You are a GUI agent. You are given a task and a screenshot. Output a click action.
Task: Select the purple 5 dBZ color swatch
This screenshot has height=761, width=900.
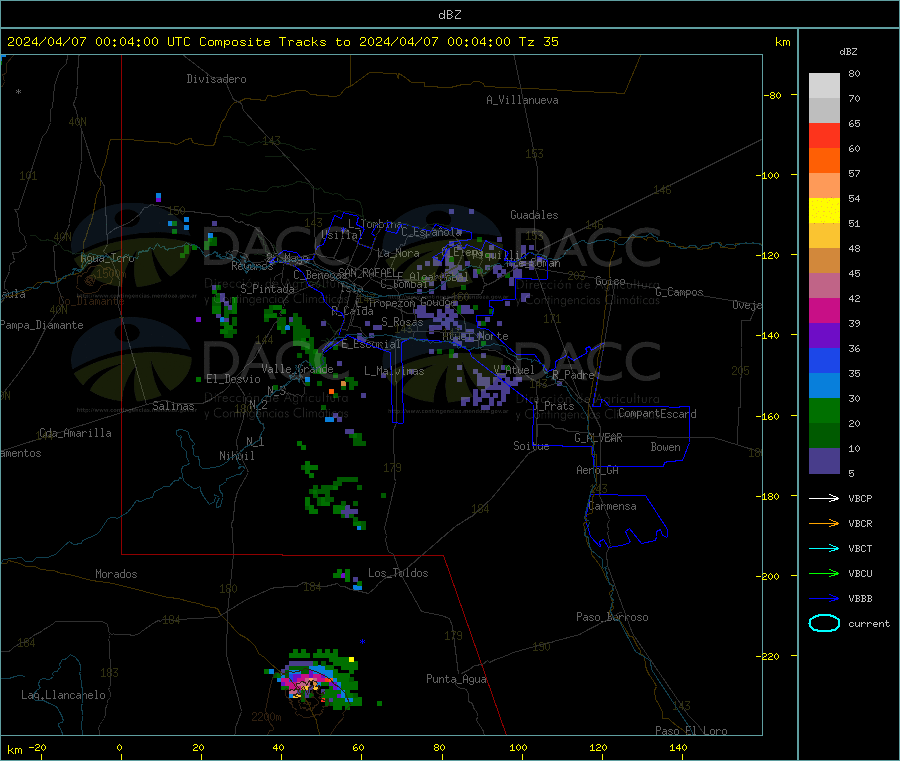click(x=824, y=461)
